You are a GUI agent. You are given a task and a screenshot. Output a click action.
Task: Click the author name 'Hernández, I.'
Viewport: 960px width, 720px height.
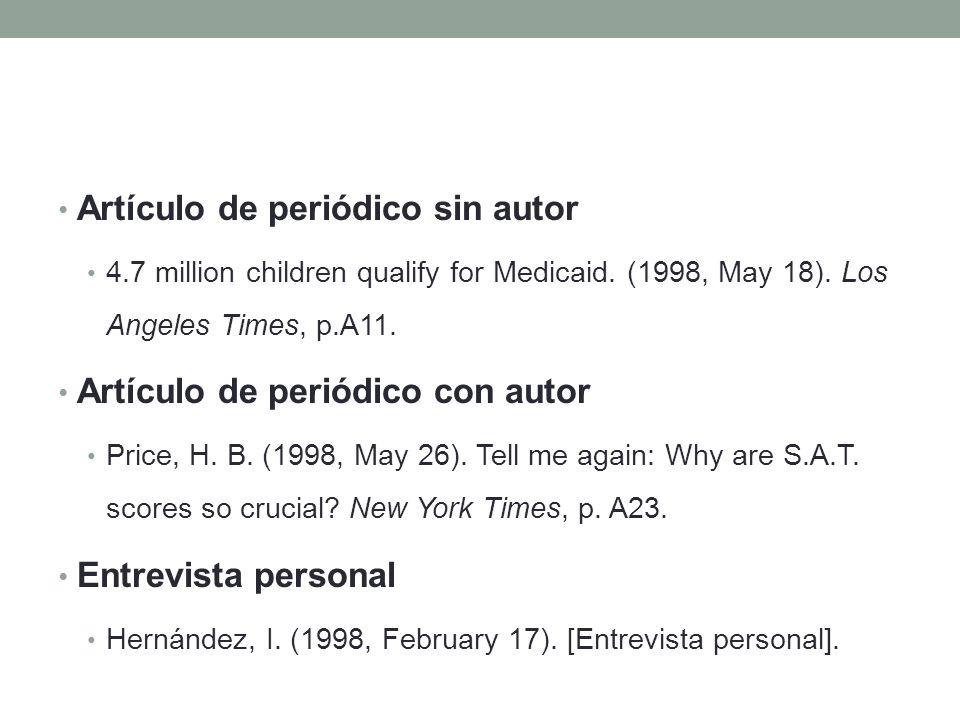(x=193, y=640)
